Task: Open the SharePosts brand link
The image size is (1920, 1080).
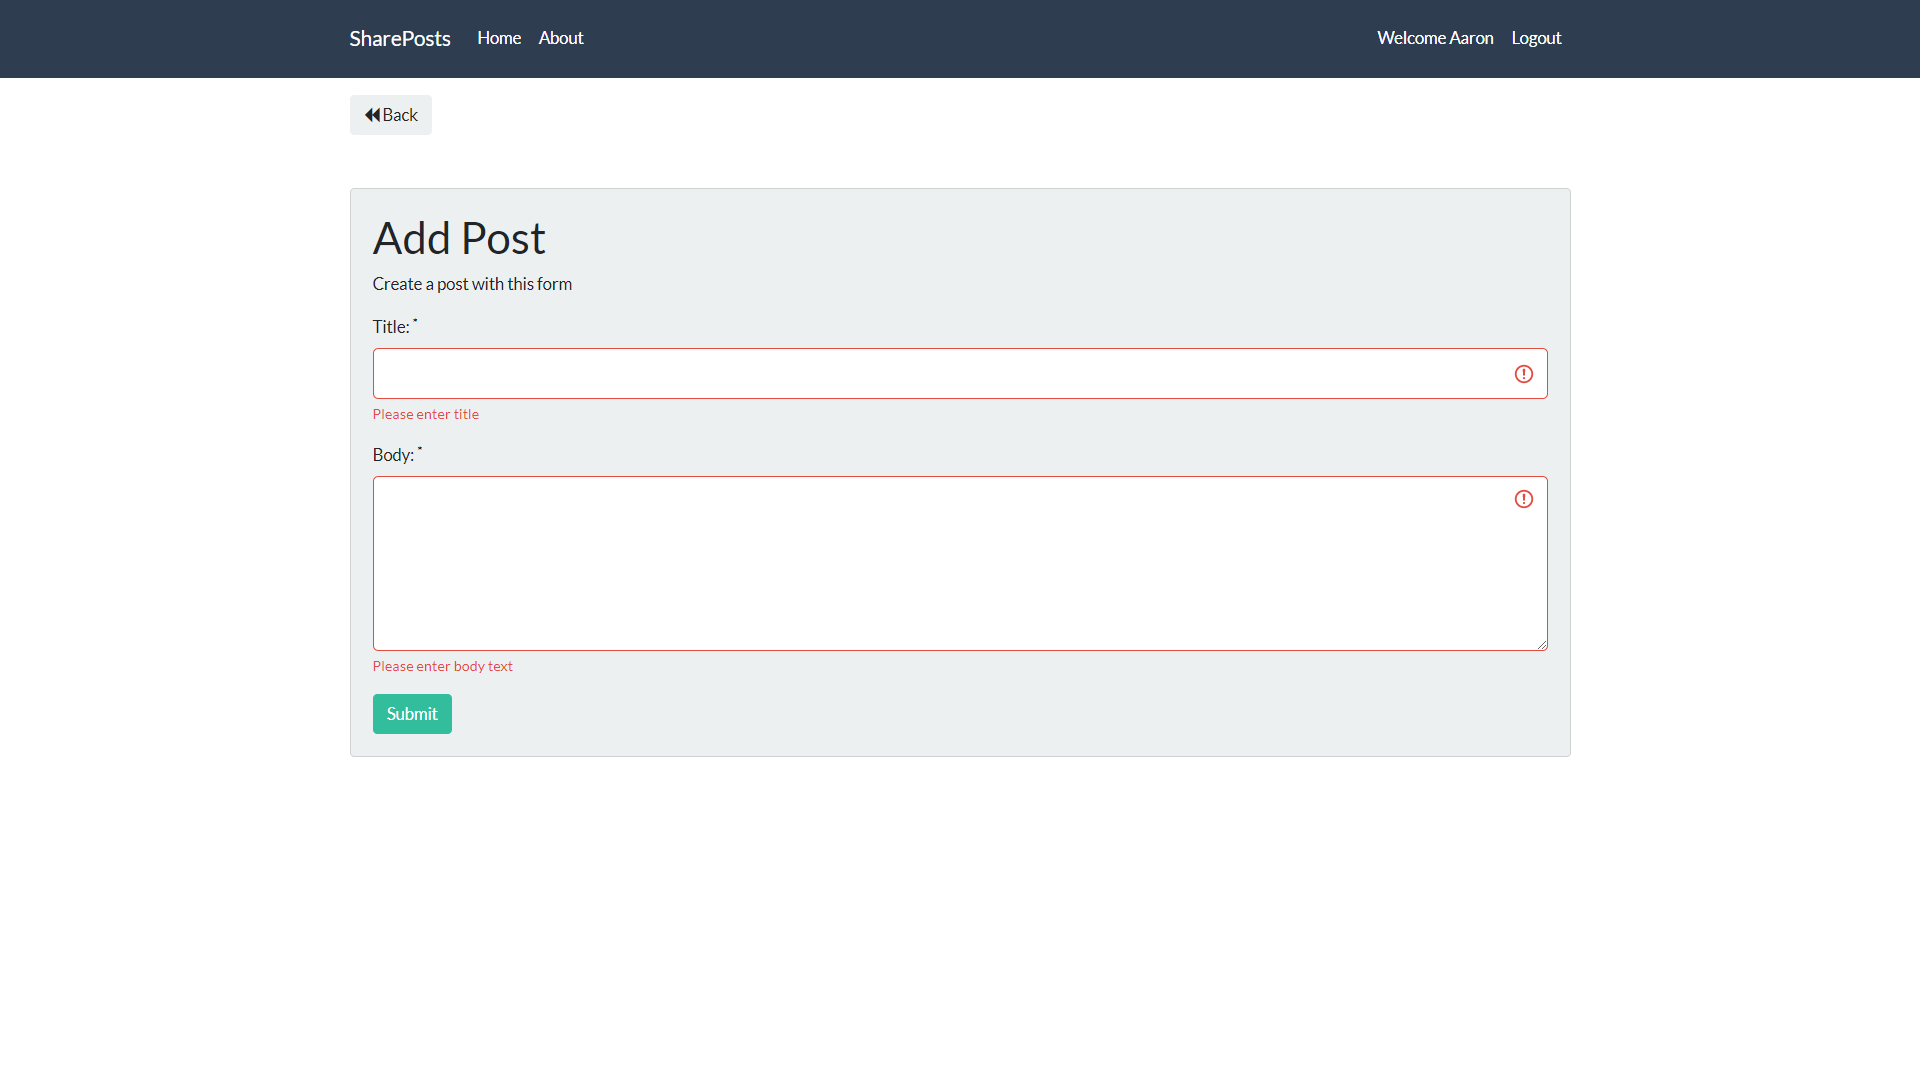Action: 399,38
